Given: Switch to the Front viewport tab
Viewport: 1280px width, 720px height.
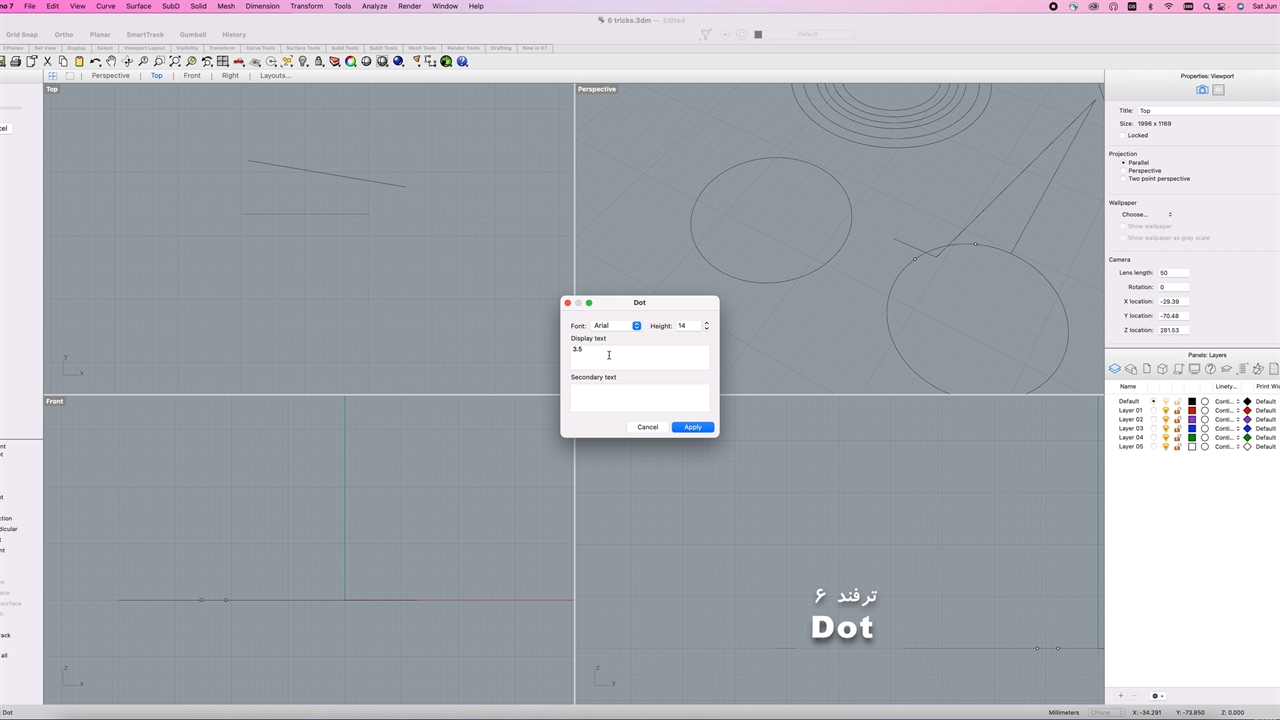Looking at the screenshot, I should (192, 76).
